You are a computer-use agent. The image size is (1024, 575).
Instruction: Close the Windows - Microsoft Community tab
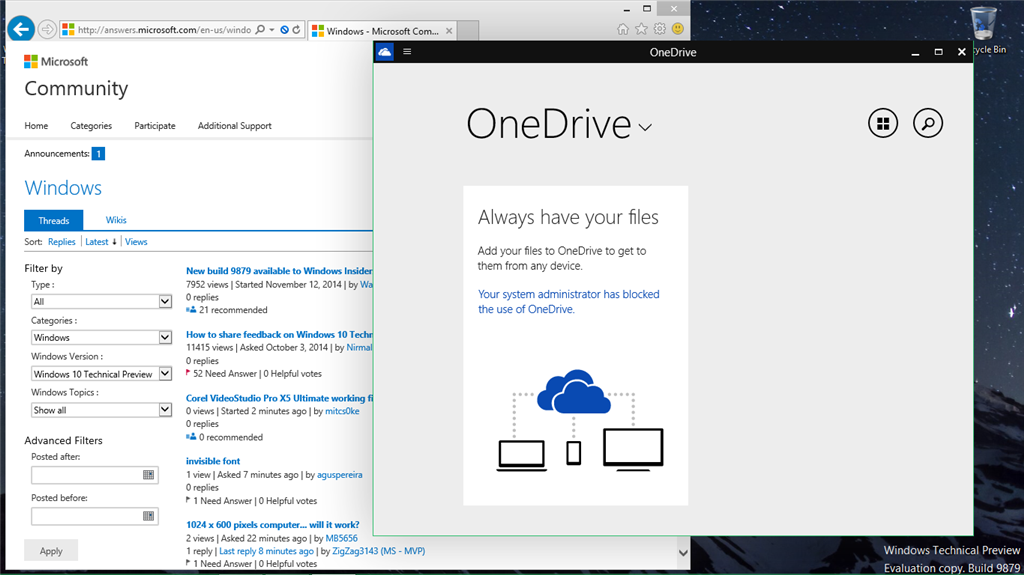tap(449, 31)
